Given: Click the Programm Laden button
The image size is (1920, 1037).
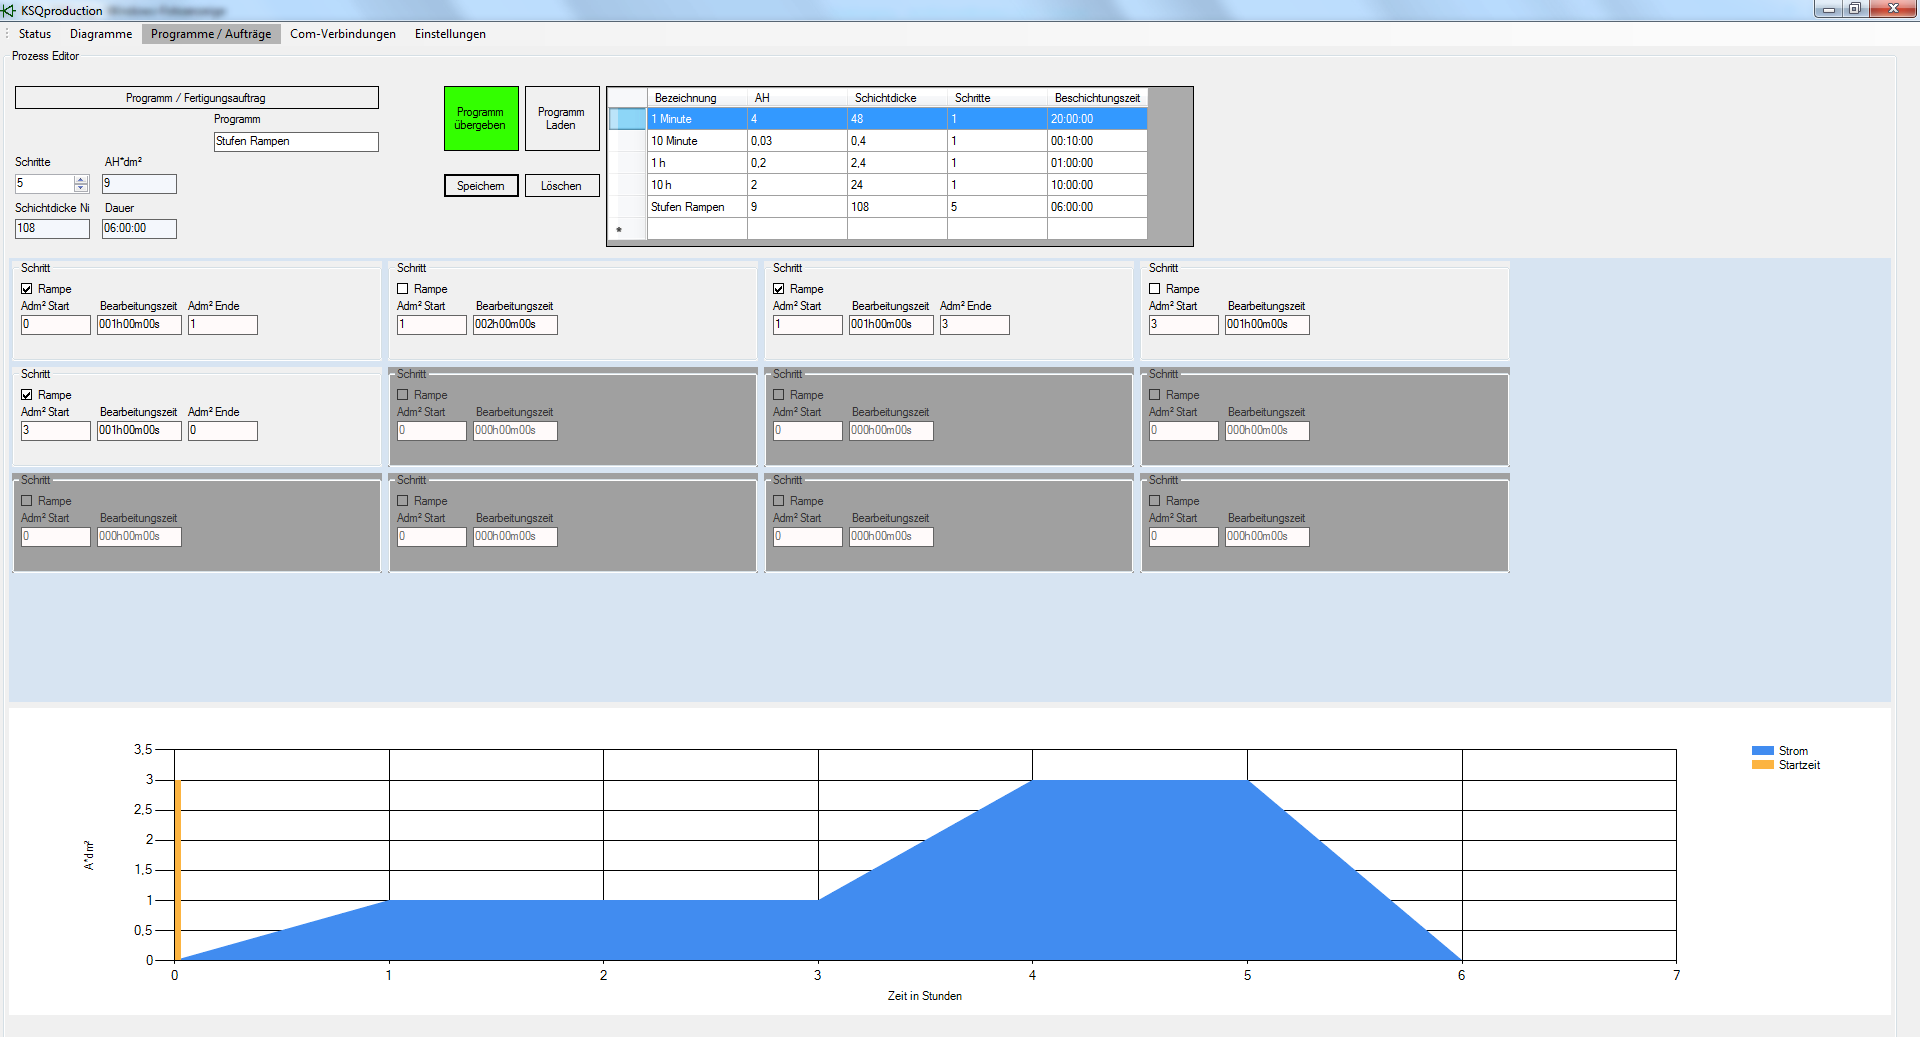Looking at the screenshot, I should (x=561, y=119).
